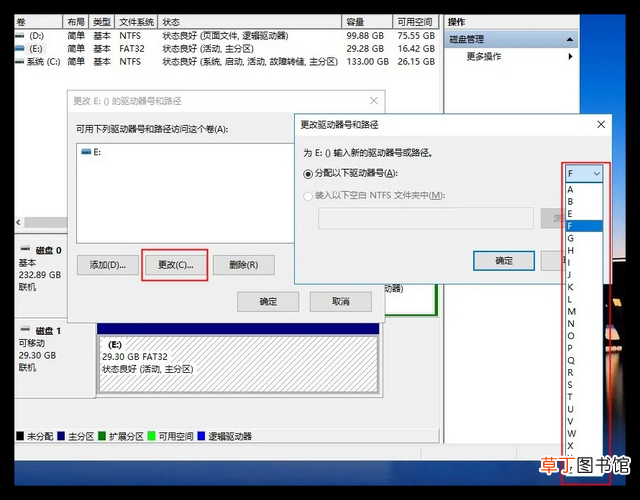Choose drive letter G from list

coord(584,238)
